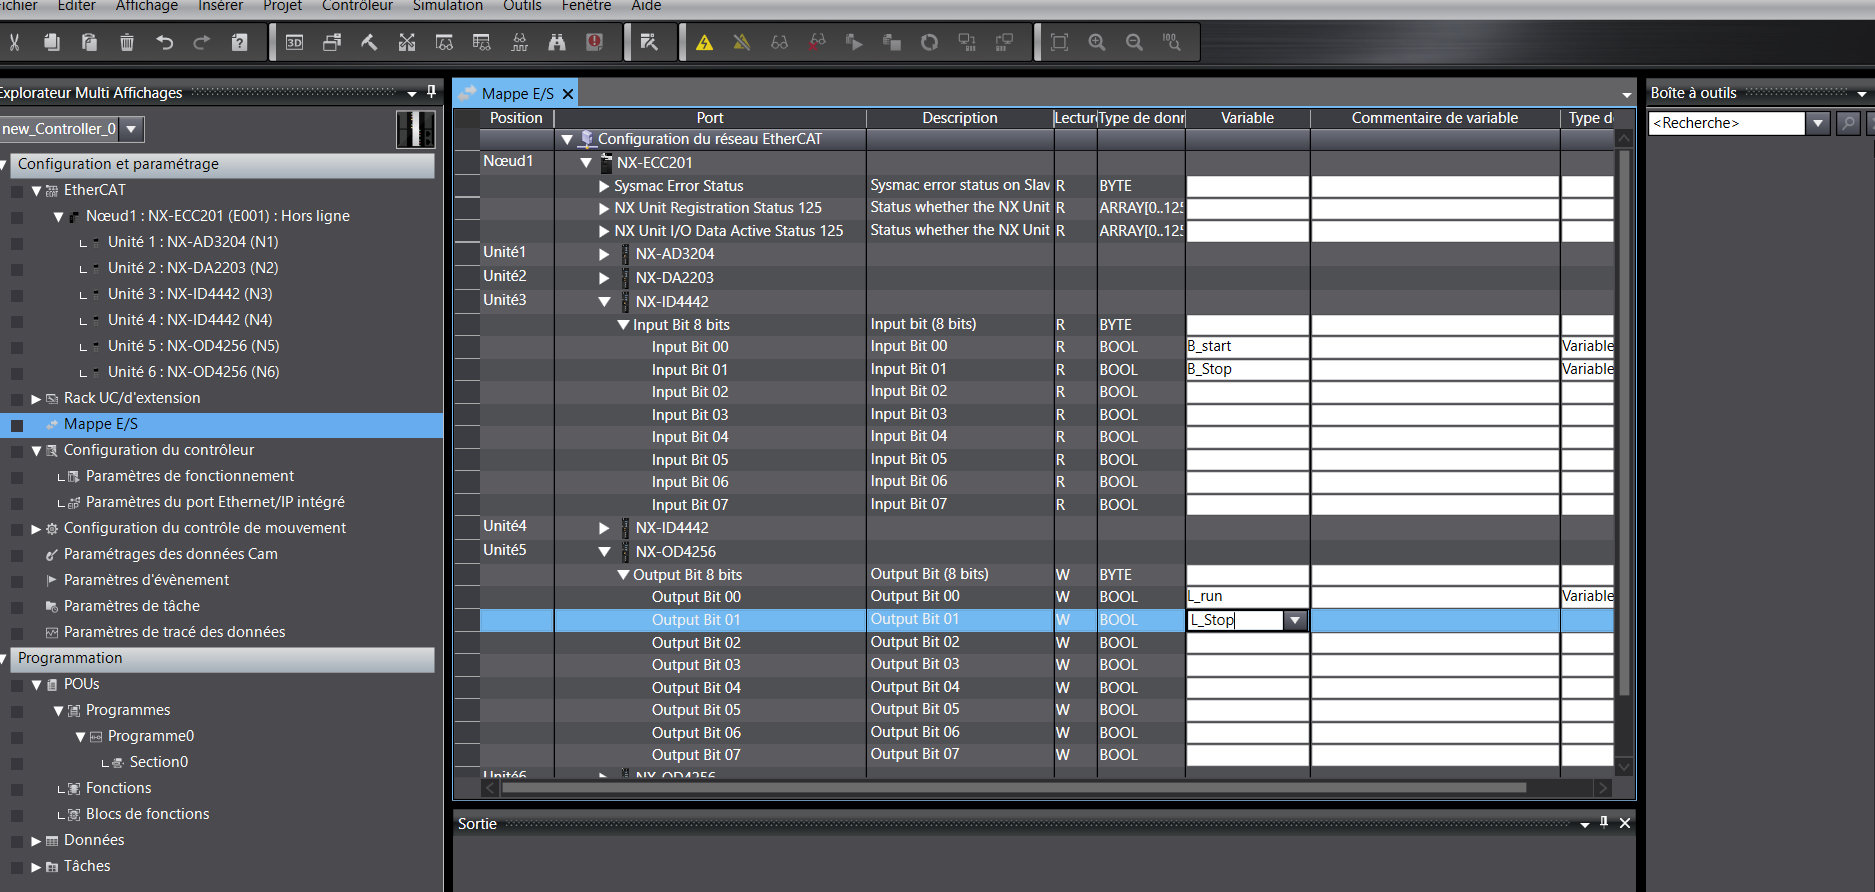Select the Mappe E/S tab
The width and height of the screenshot is (1875, 892).
[x=516, y=93]
